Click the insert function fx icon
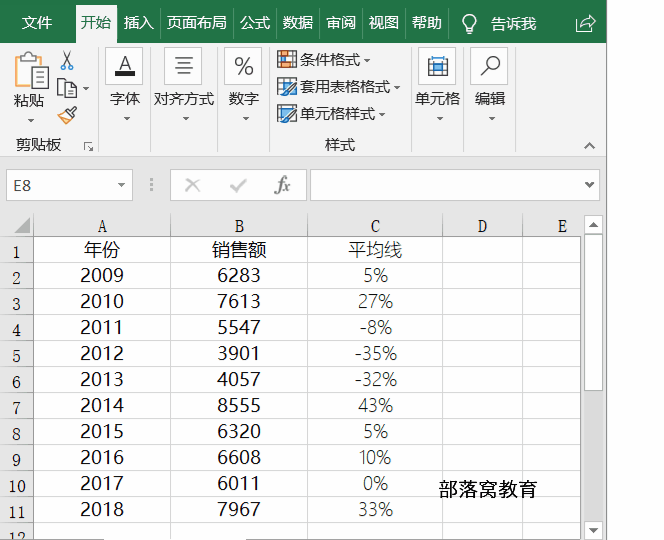Screen dimensions: 664x540 (x=283, y=185)
